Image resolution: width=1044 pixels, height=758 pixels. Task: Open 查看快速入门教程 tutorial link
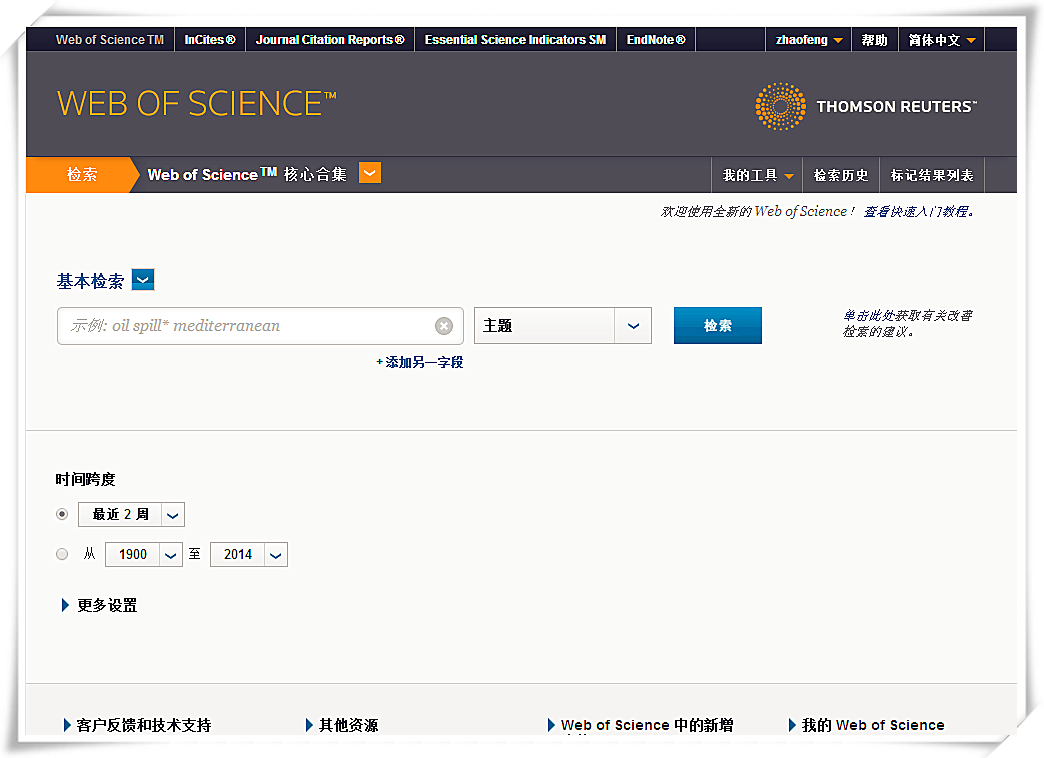919,212
